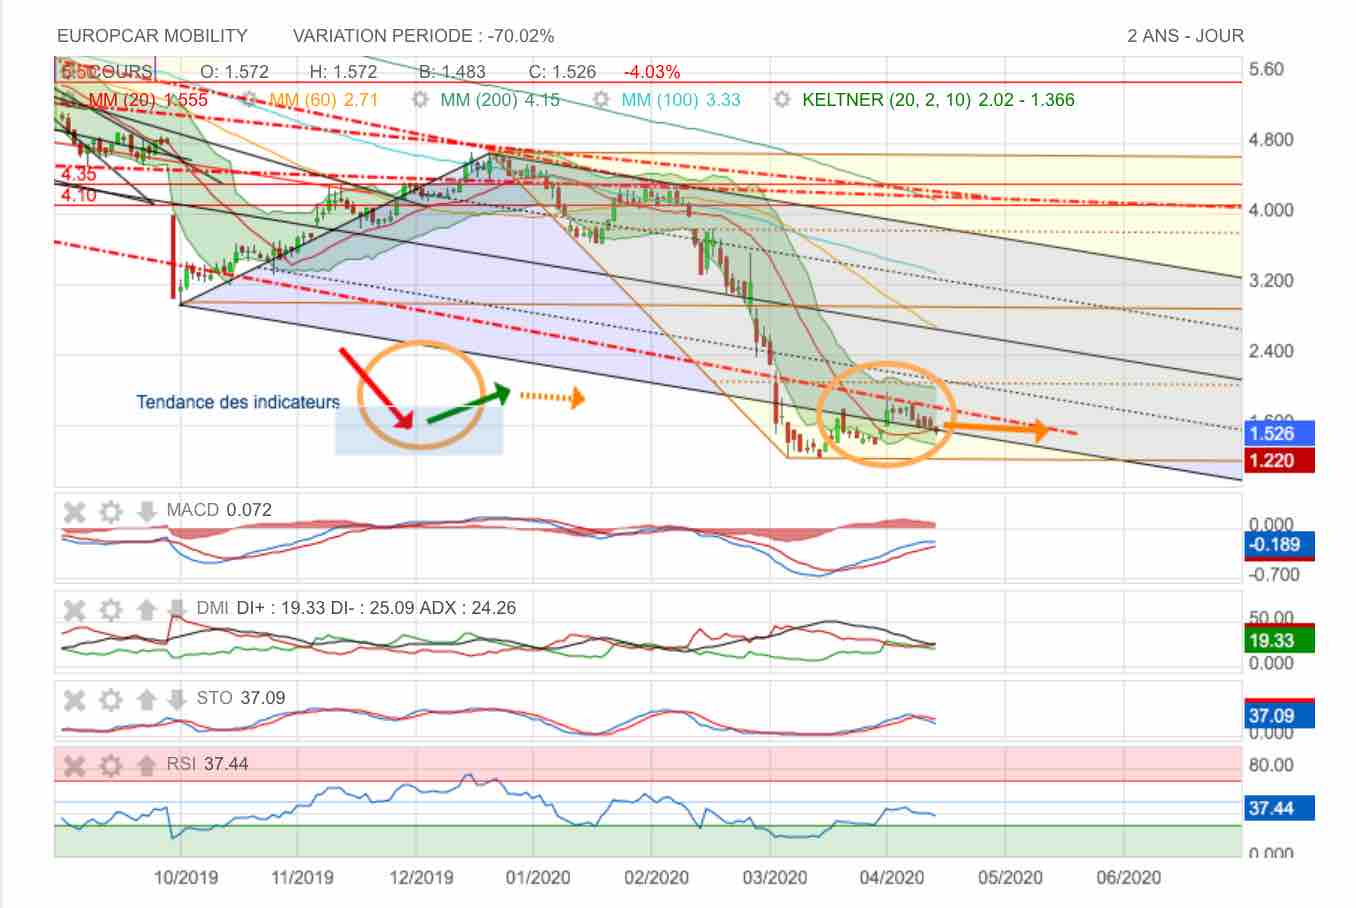
Task: Click the 4.000 price axis label
Action: [x=1271, y=210]
